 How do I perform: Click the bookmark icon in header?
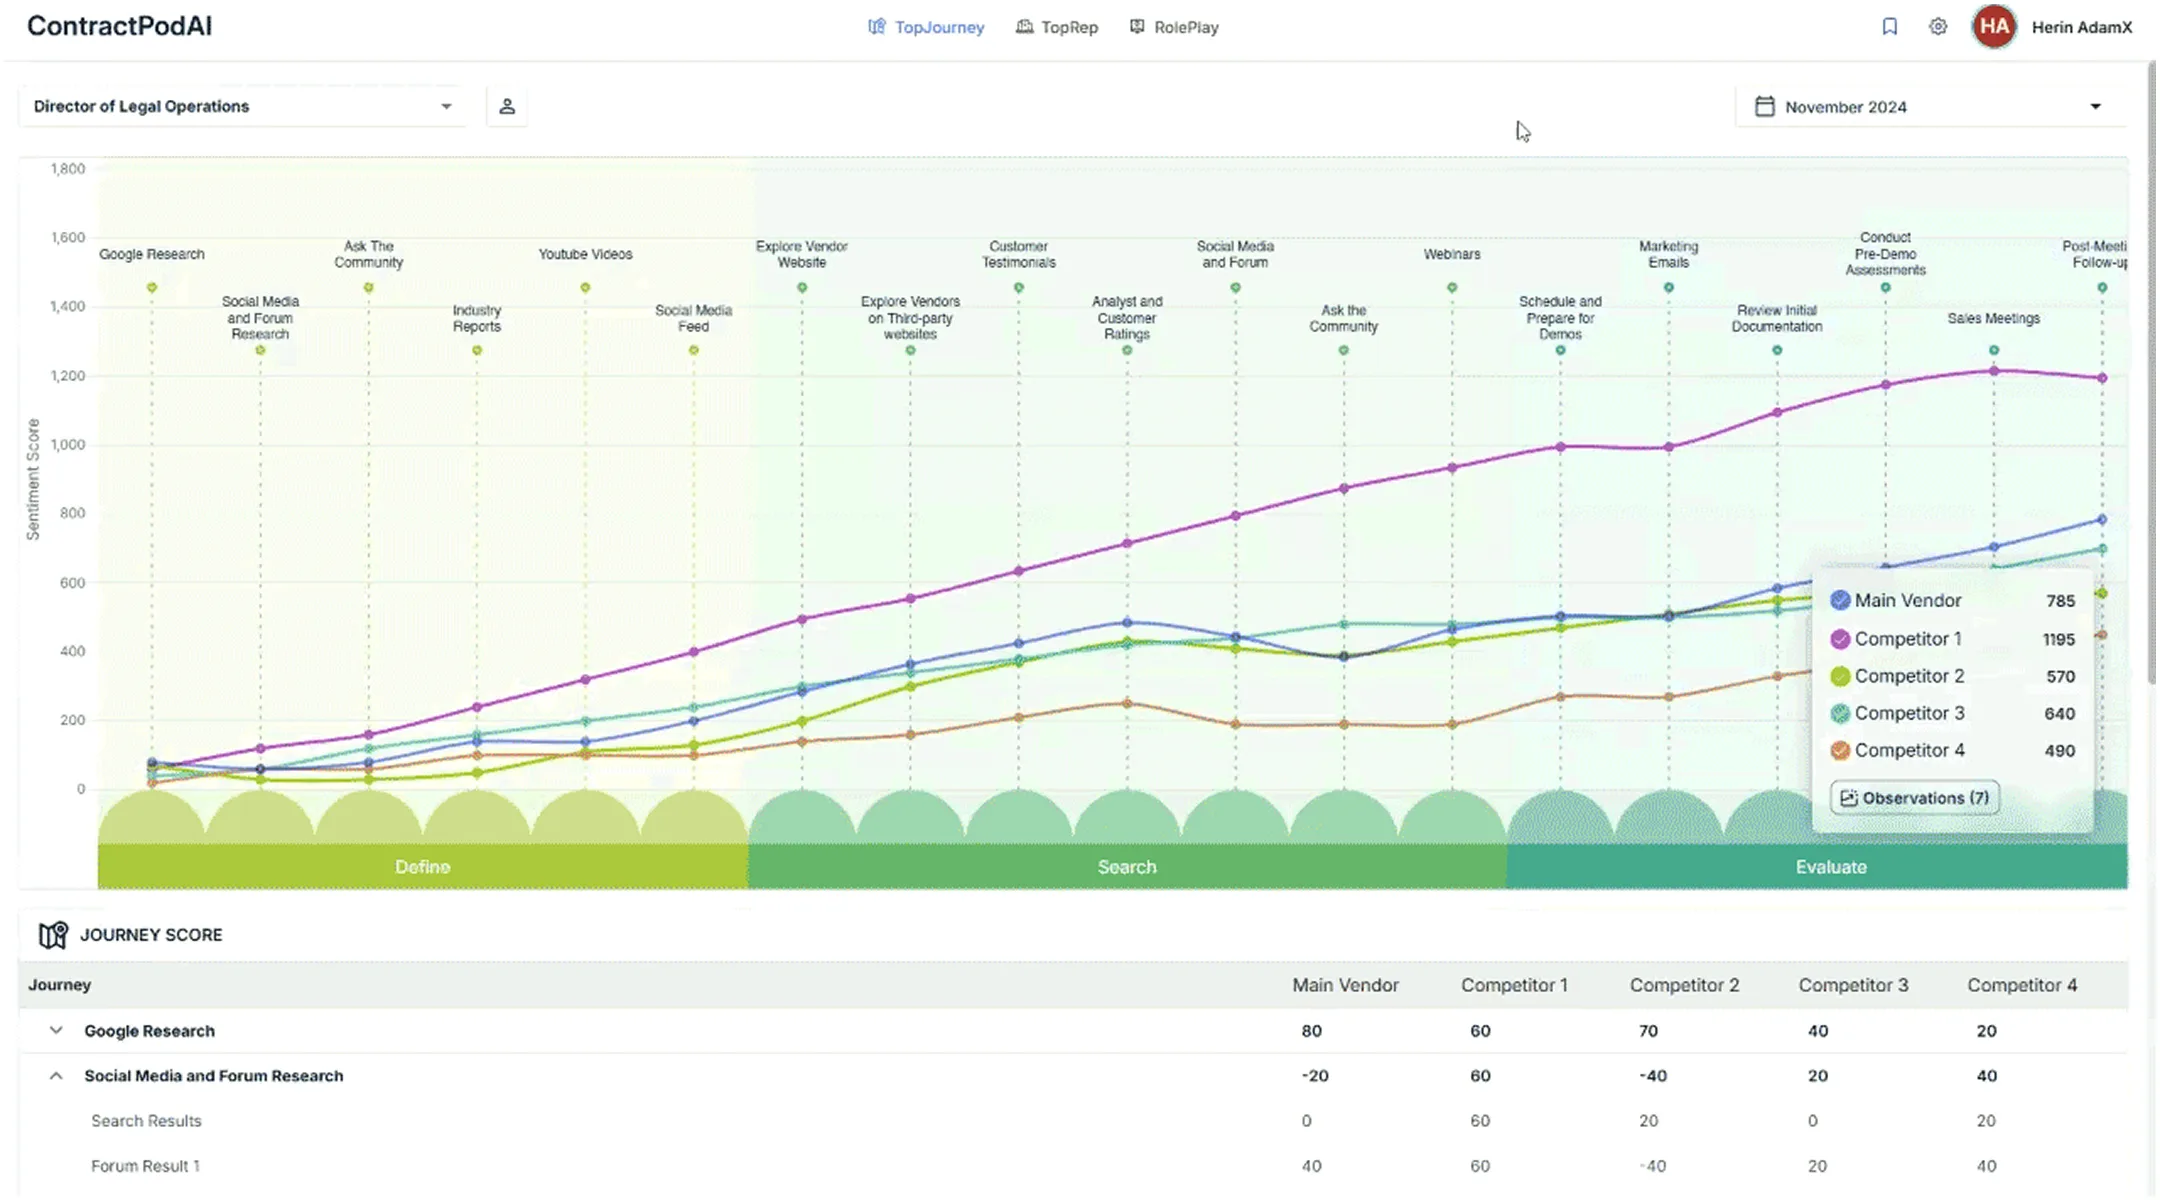pos(1889,27)
